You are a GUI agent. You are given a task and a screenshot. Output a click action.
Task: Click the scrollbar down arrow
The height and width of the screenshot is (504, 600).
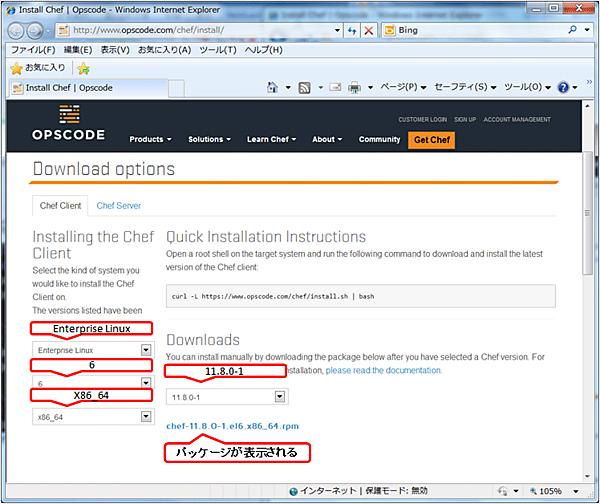[587, 476]
